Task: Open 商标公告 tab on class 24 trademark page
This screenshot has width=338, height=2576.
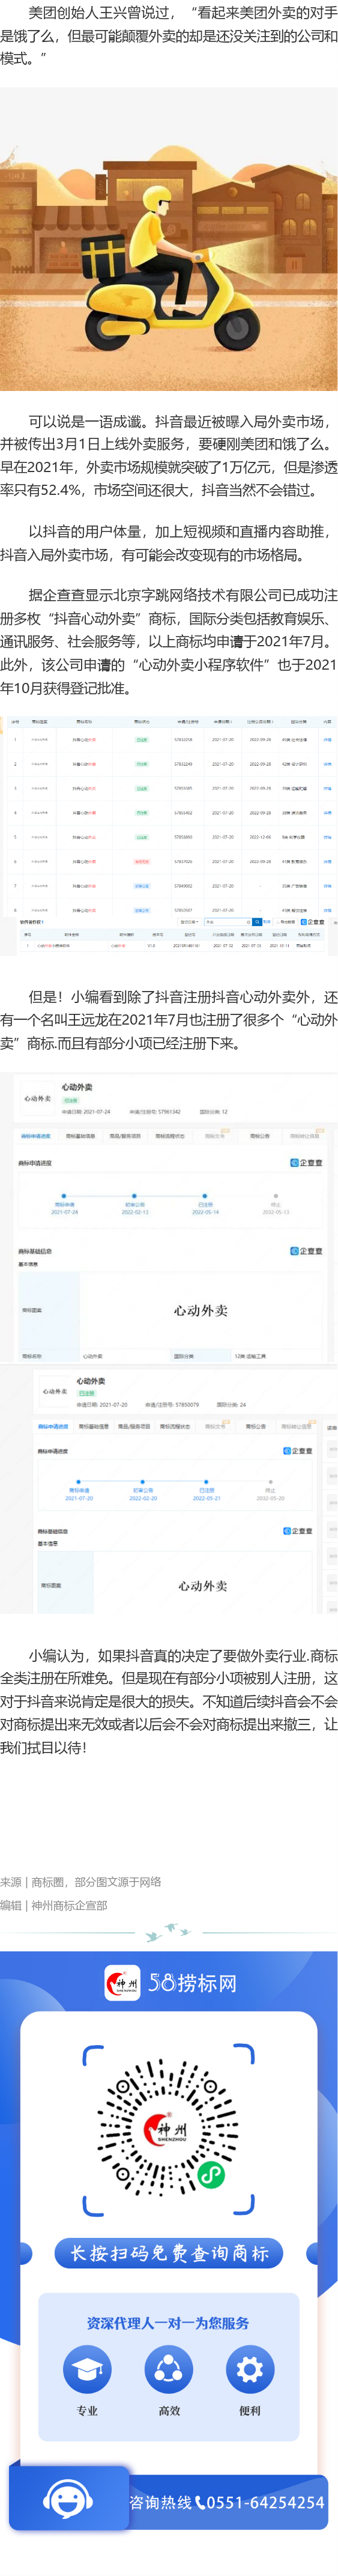Action: (x=256, y=1427)
